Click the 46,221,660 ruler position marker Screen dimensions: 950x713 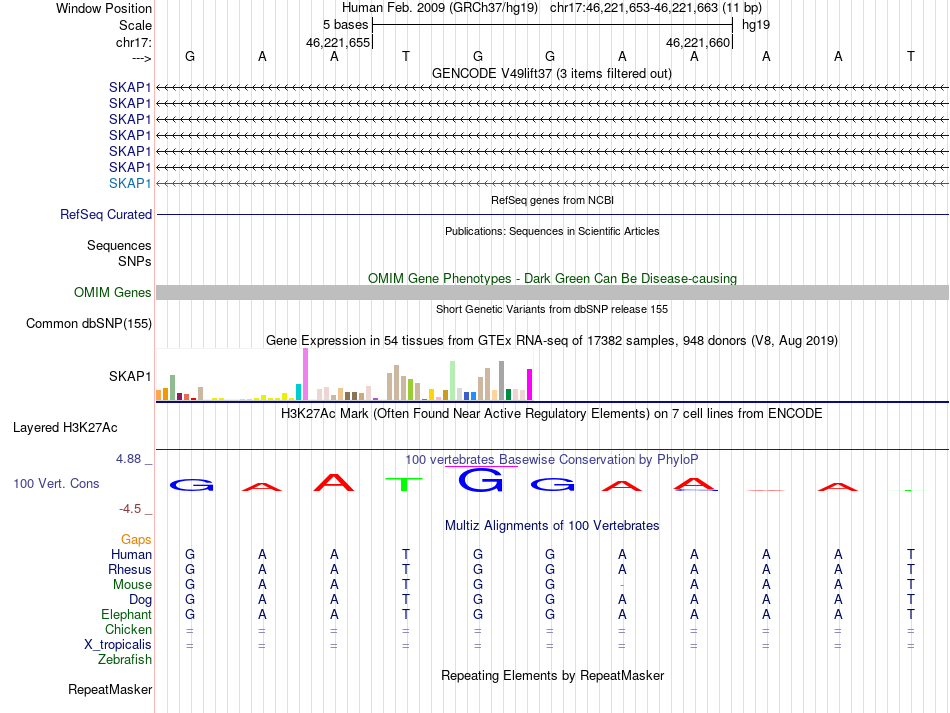tap(697, 42)
